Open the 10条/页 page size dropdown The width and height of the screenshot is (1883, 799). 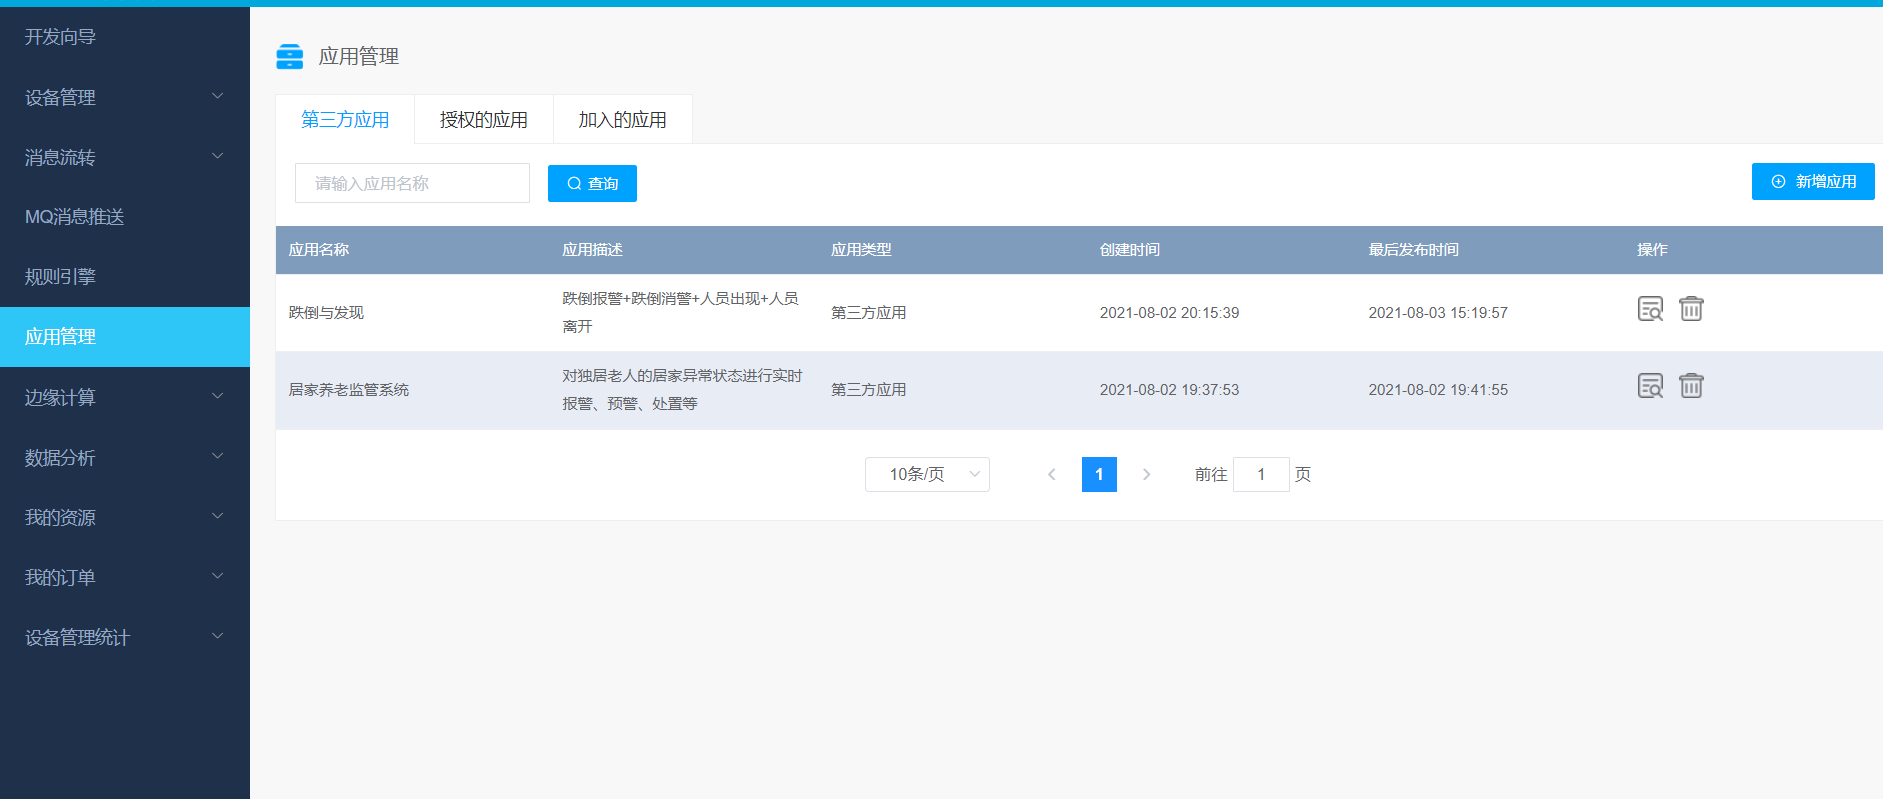click(927, 474)
